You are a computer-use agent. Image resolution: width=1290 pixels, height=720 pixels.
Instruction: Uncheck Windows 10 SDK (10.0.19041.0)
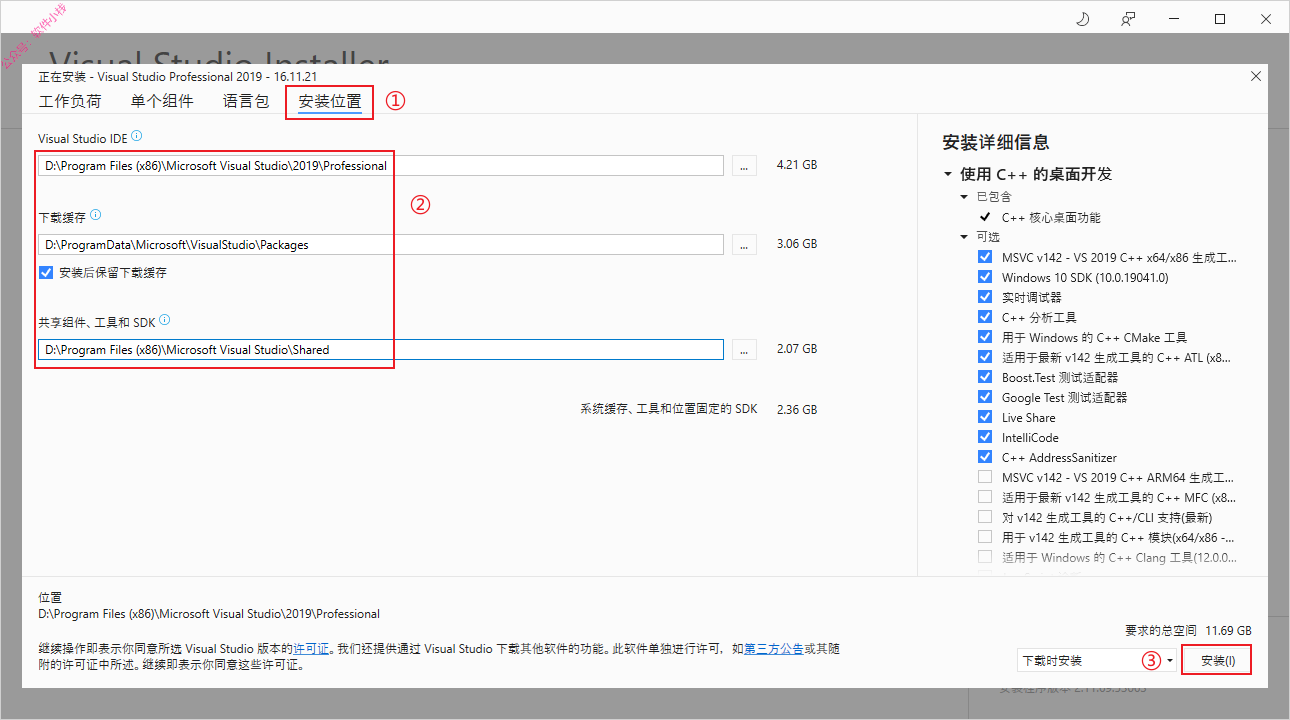click(x=985, y=277)
